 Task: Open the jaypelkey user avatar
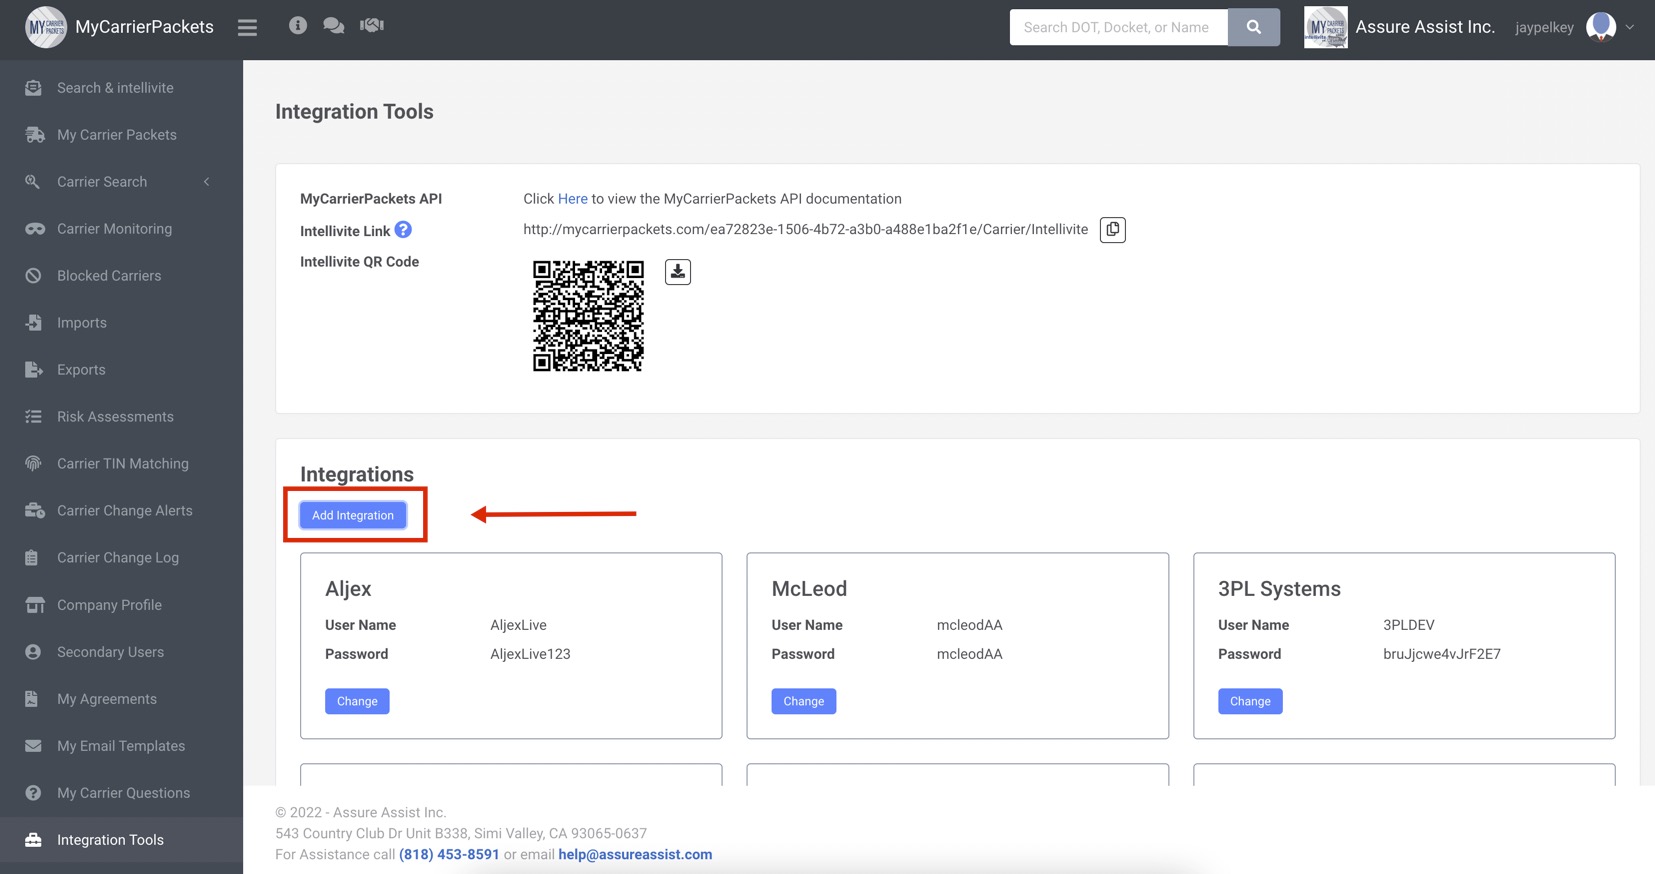tap(1601, 26)
